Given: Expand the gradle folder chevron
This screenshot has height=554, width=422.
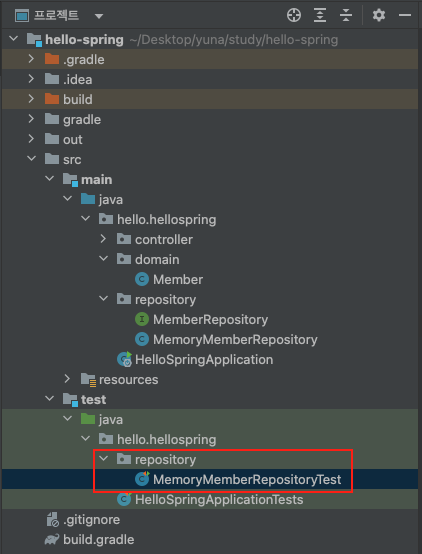Looking at the screenshot, I should coord(31,119).
